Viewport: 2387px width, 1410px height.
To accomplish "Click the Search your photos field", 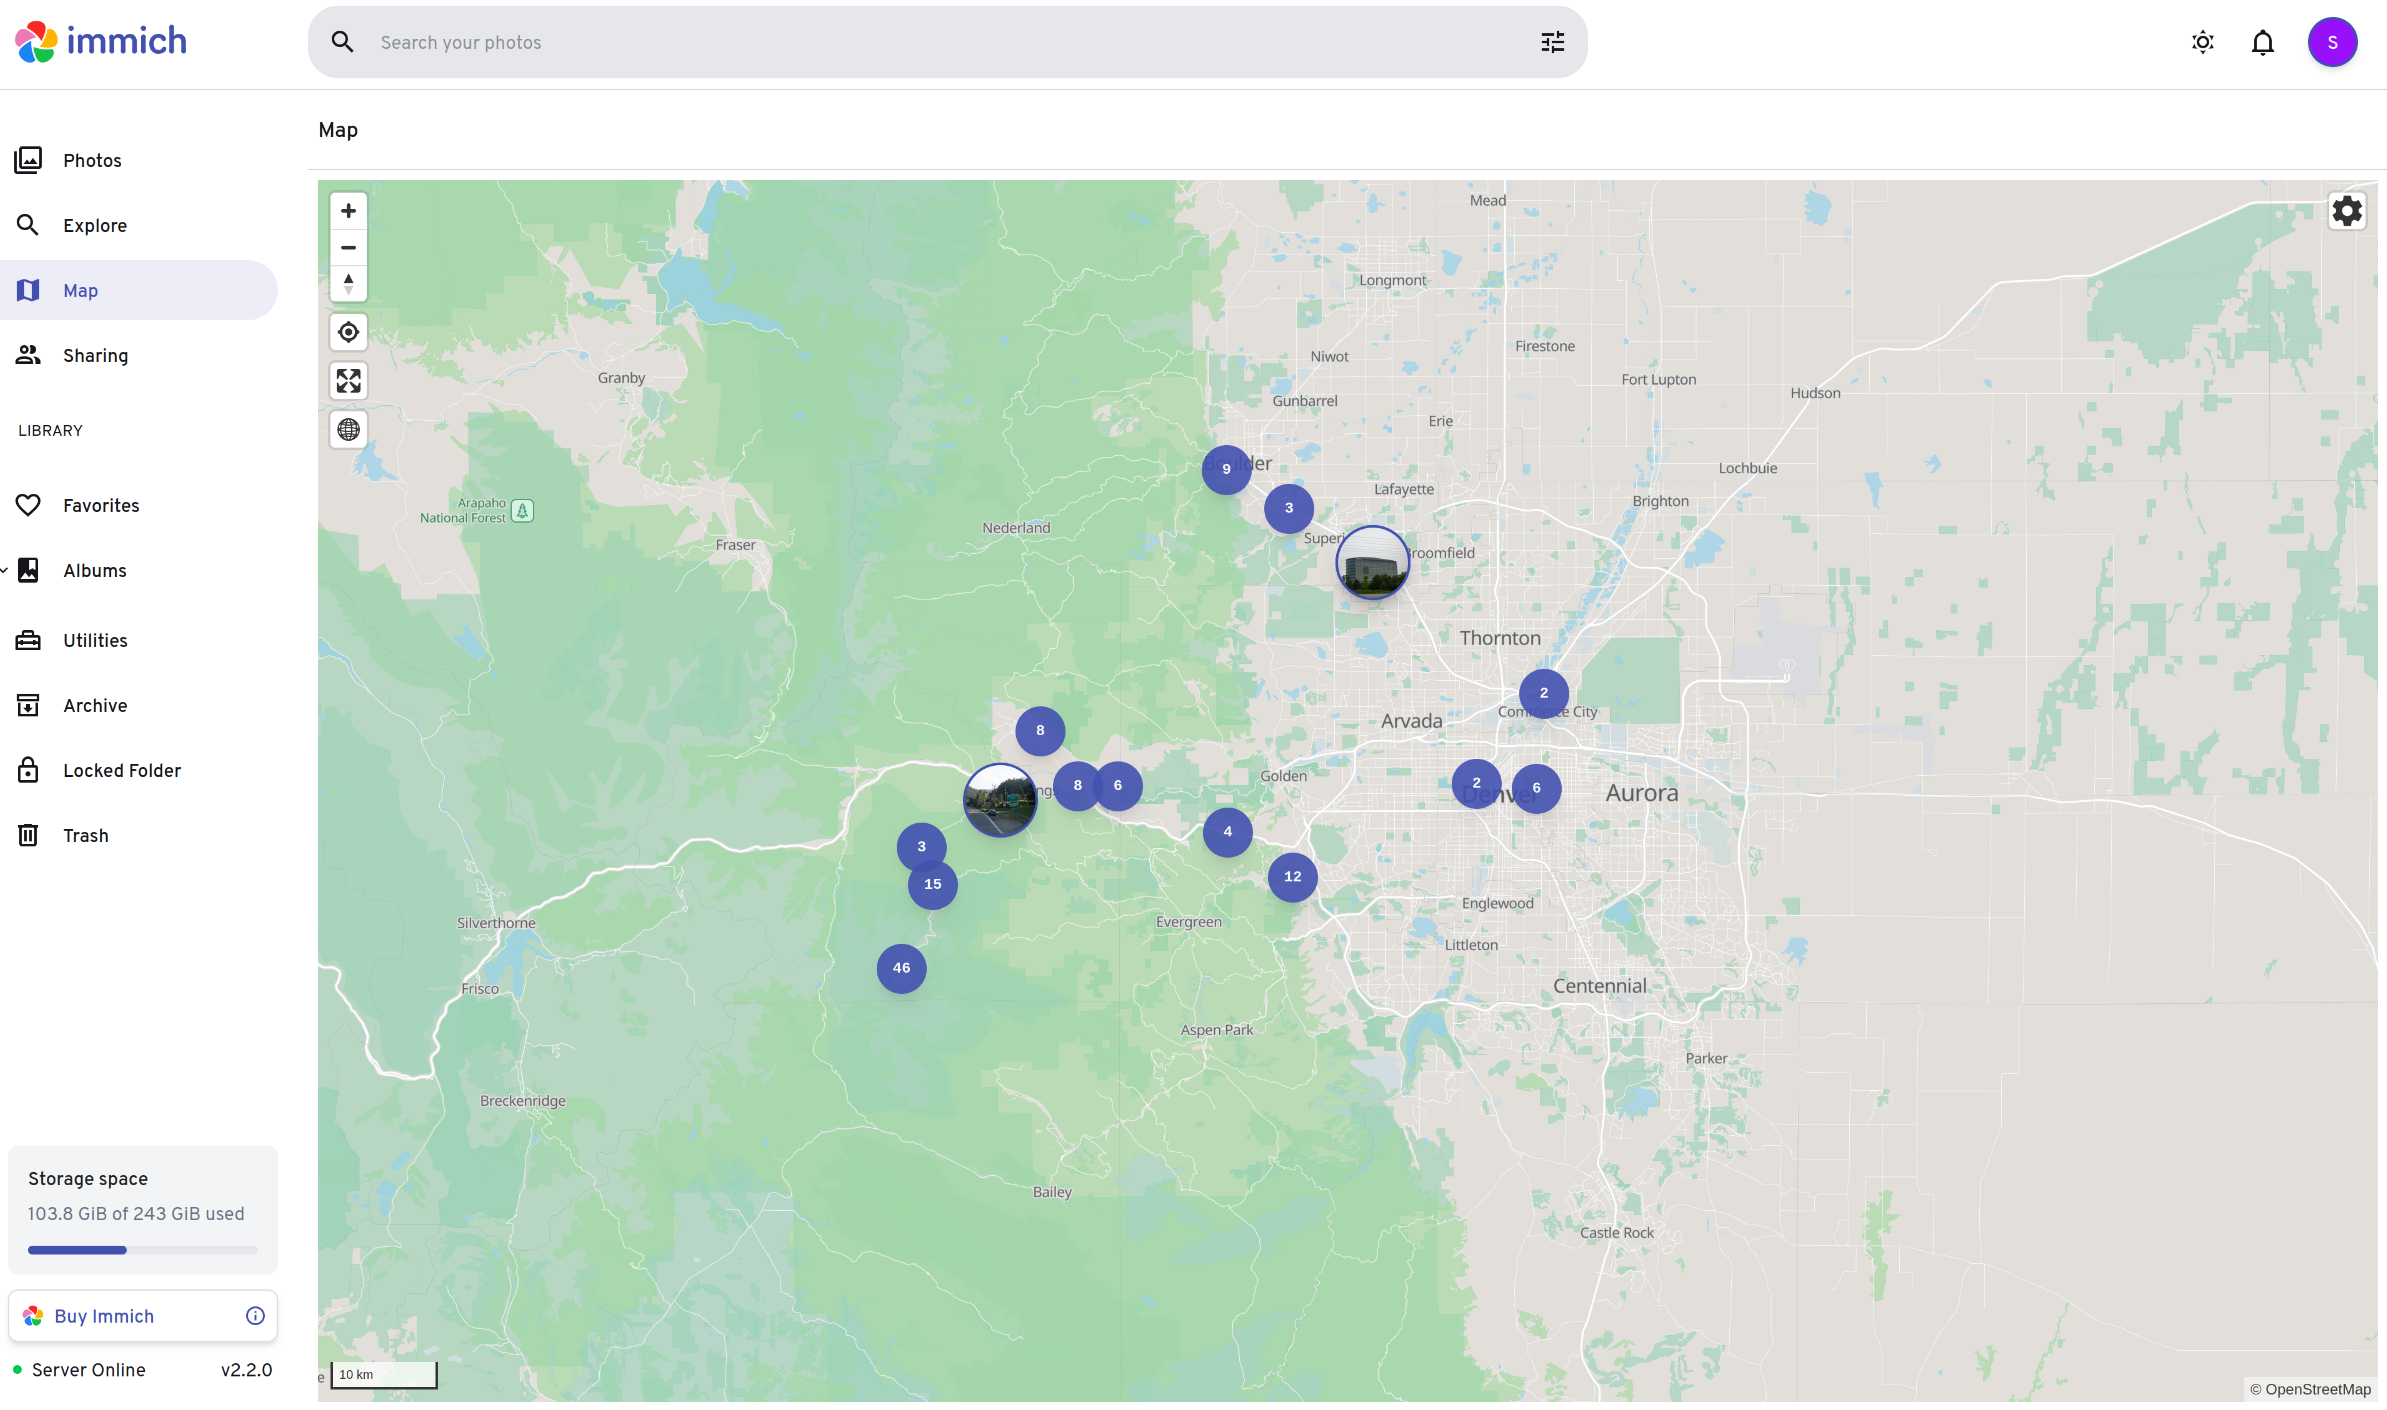I will [x=940, y=43].
